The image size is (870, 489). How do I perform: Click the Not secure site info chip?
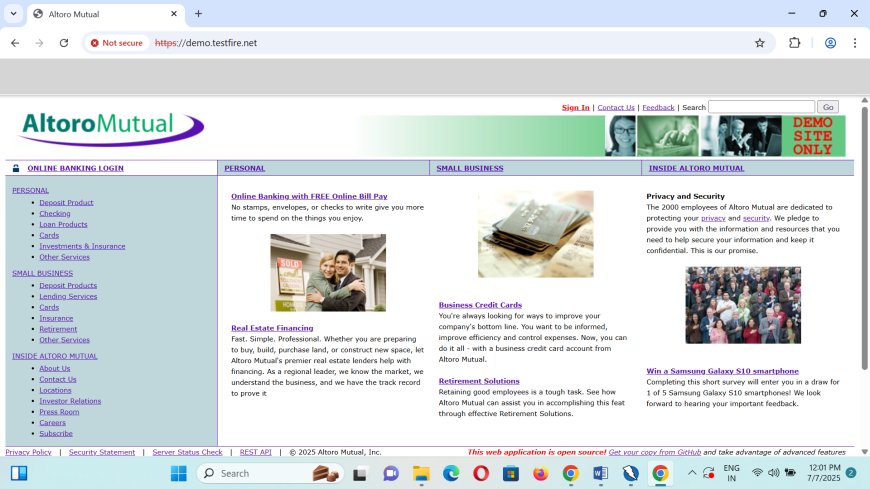coord(117,43)
